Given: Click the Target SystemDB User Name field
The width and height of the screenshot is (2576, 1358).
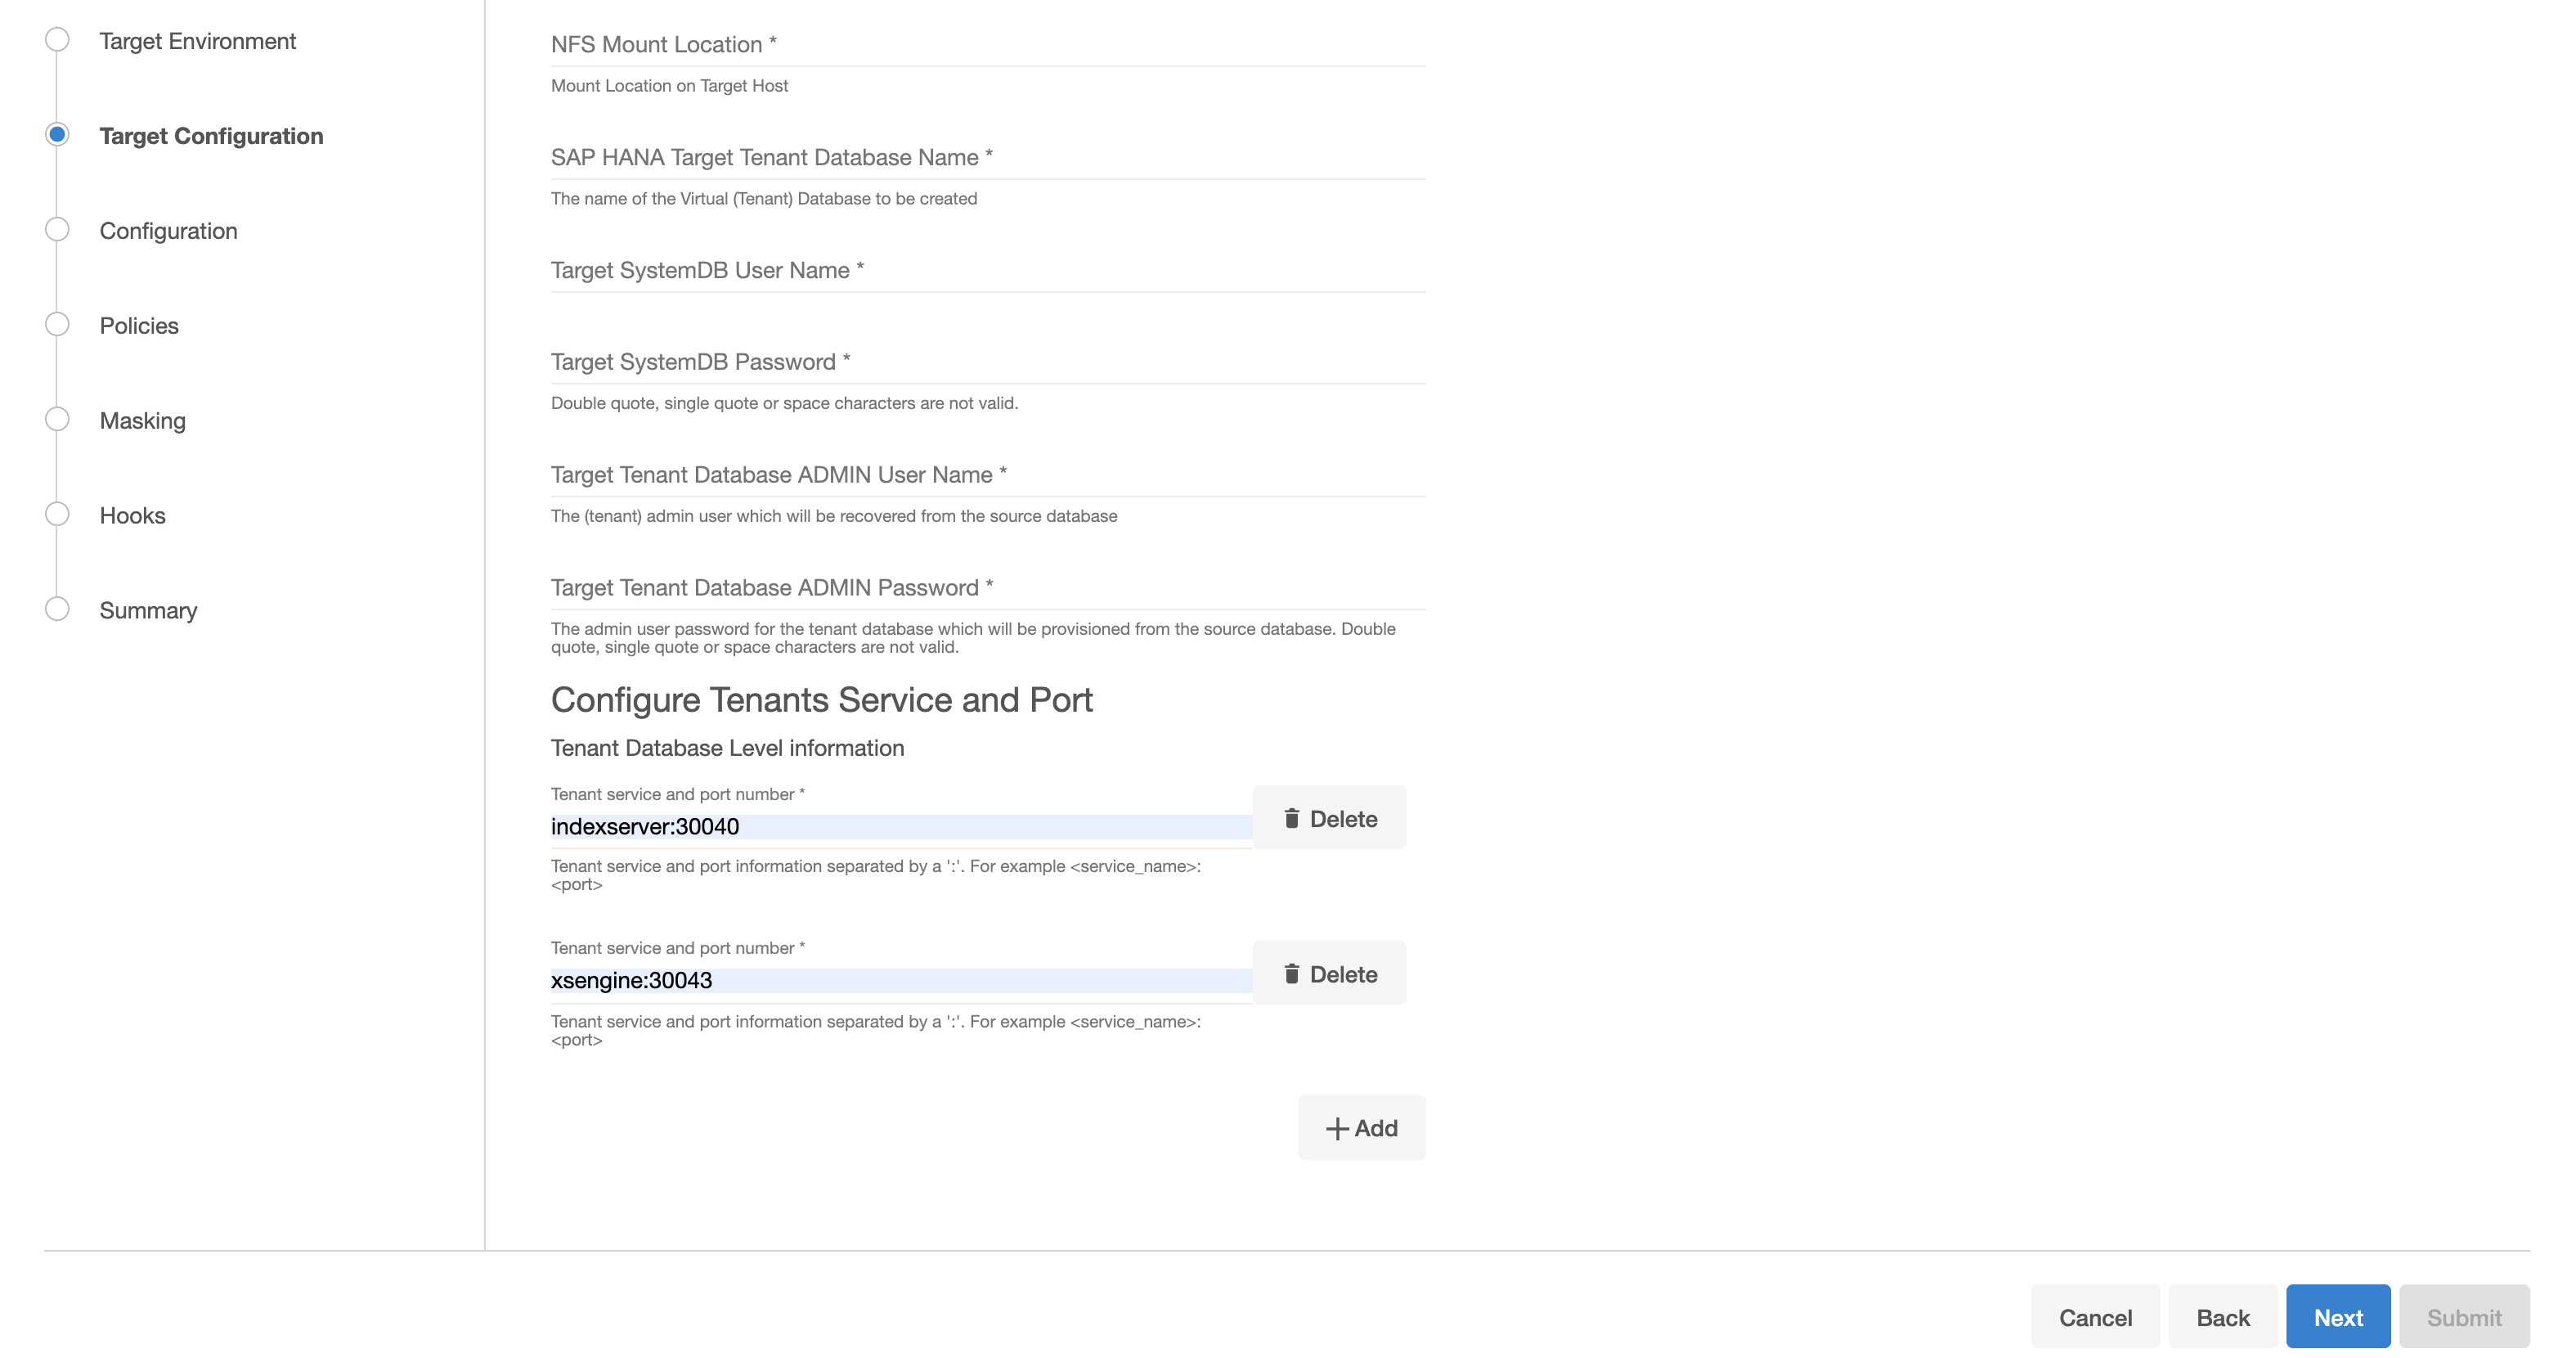Looking at the screenshot, I should click(986, 271).
